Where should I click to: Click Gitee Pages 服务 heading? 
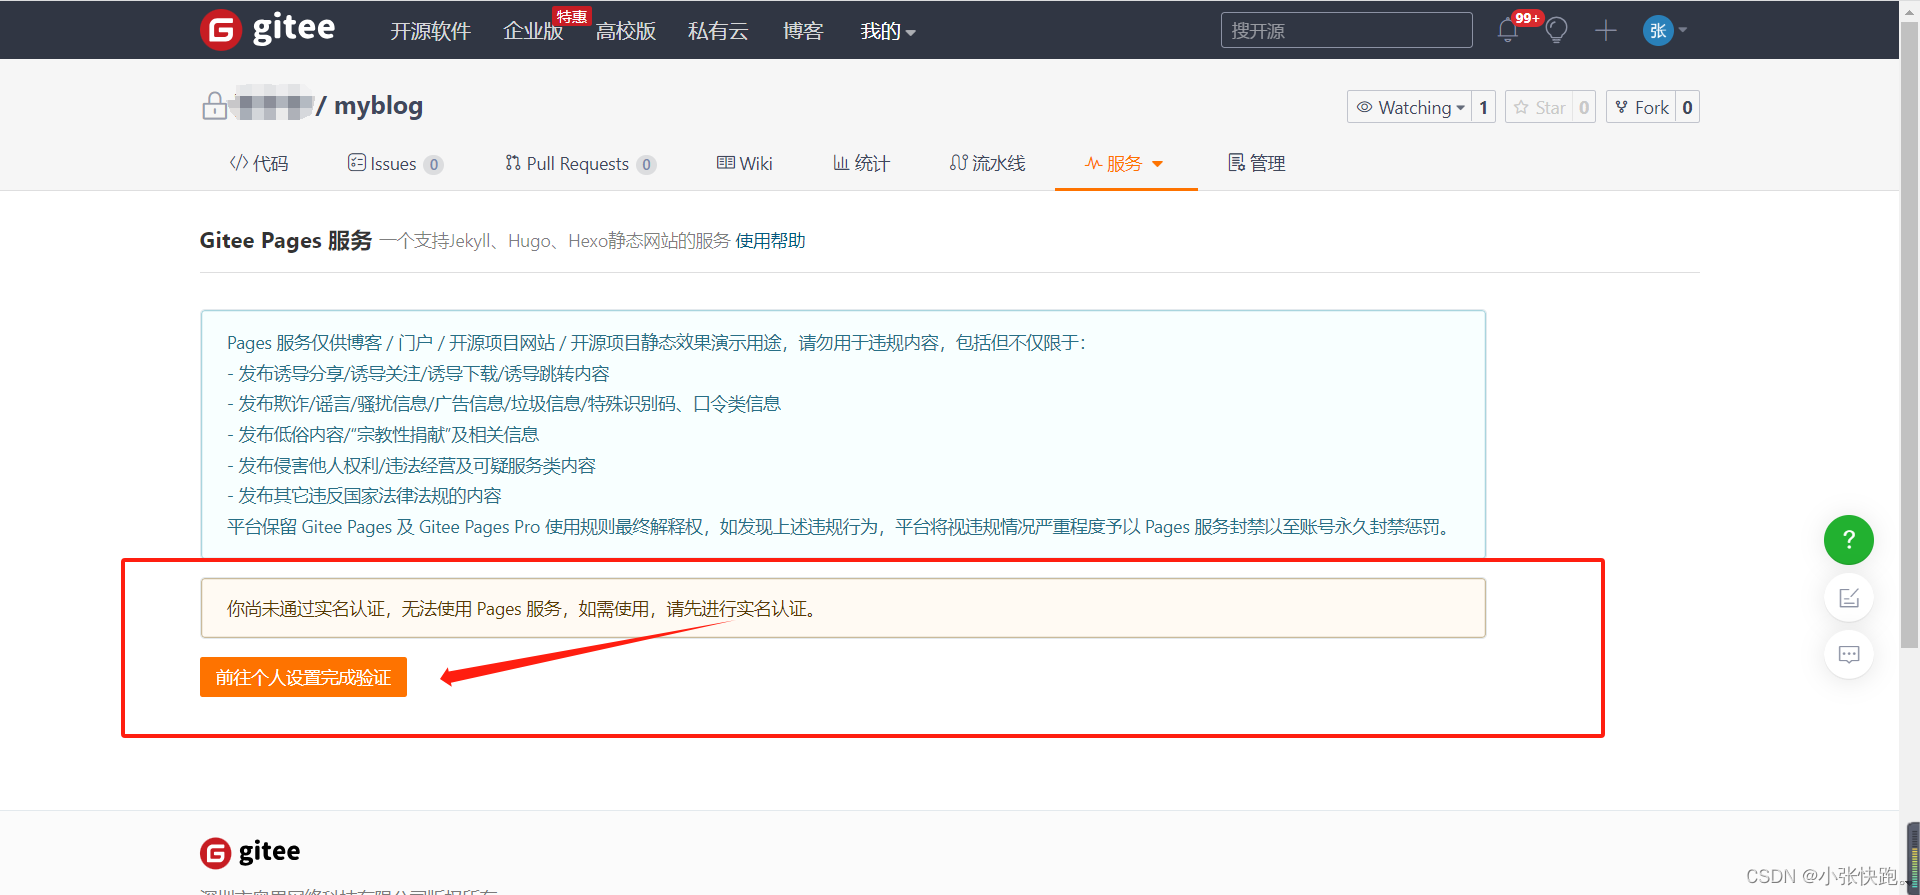(x=286, y=240)
